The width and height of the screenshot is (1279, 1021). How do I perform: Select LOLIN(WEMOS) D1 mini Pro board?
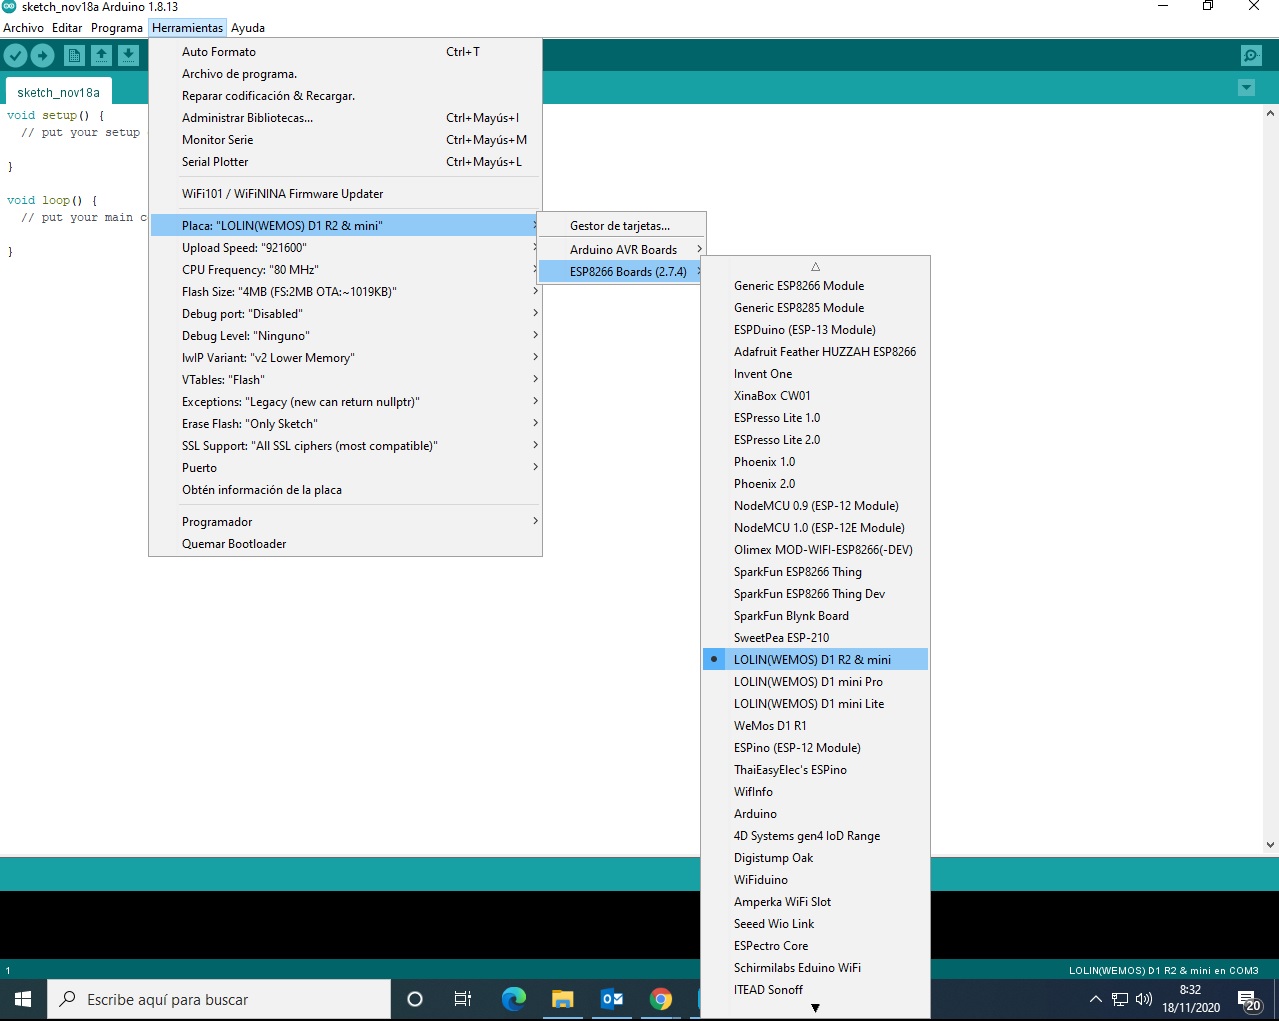point(815,682)
